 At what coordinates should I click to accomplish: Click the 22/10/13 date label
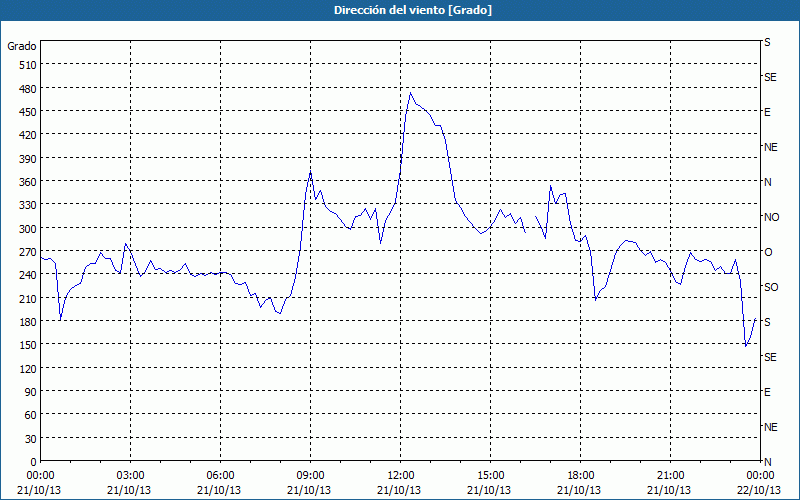[x=759, y=490]
